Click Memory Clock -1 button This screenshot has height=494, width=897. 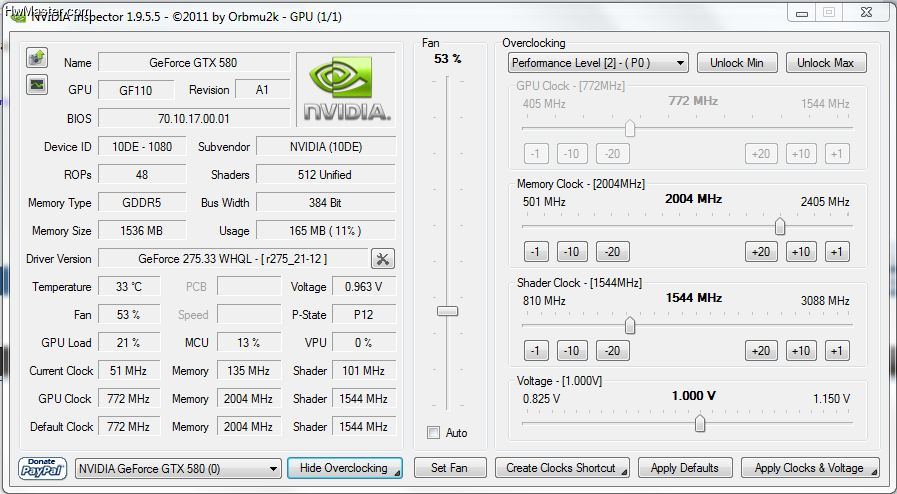(536, 252)
